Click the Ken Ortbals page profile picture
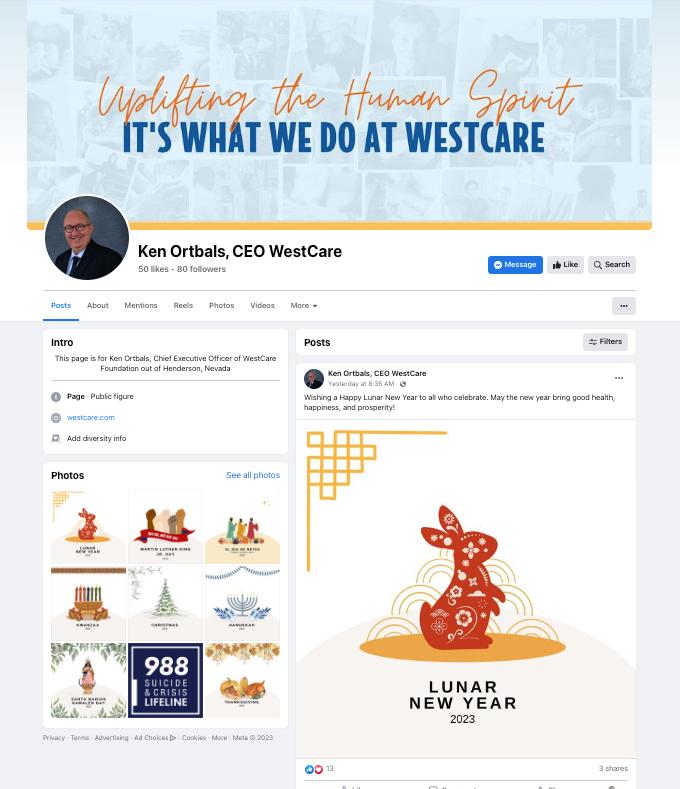The image size is (680, 789). coord(87,238)
